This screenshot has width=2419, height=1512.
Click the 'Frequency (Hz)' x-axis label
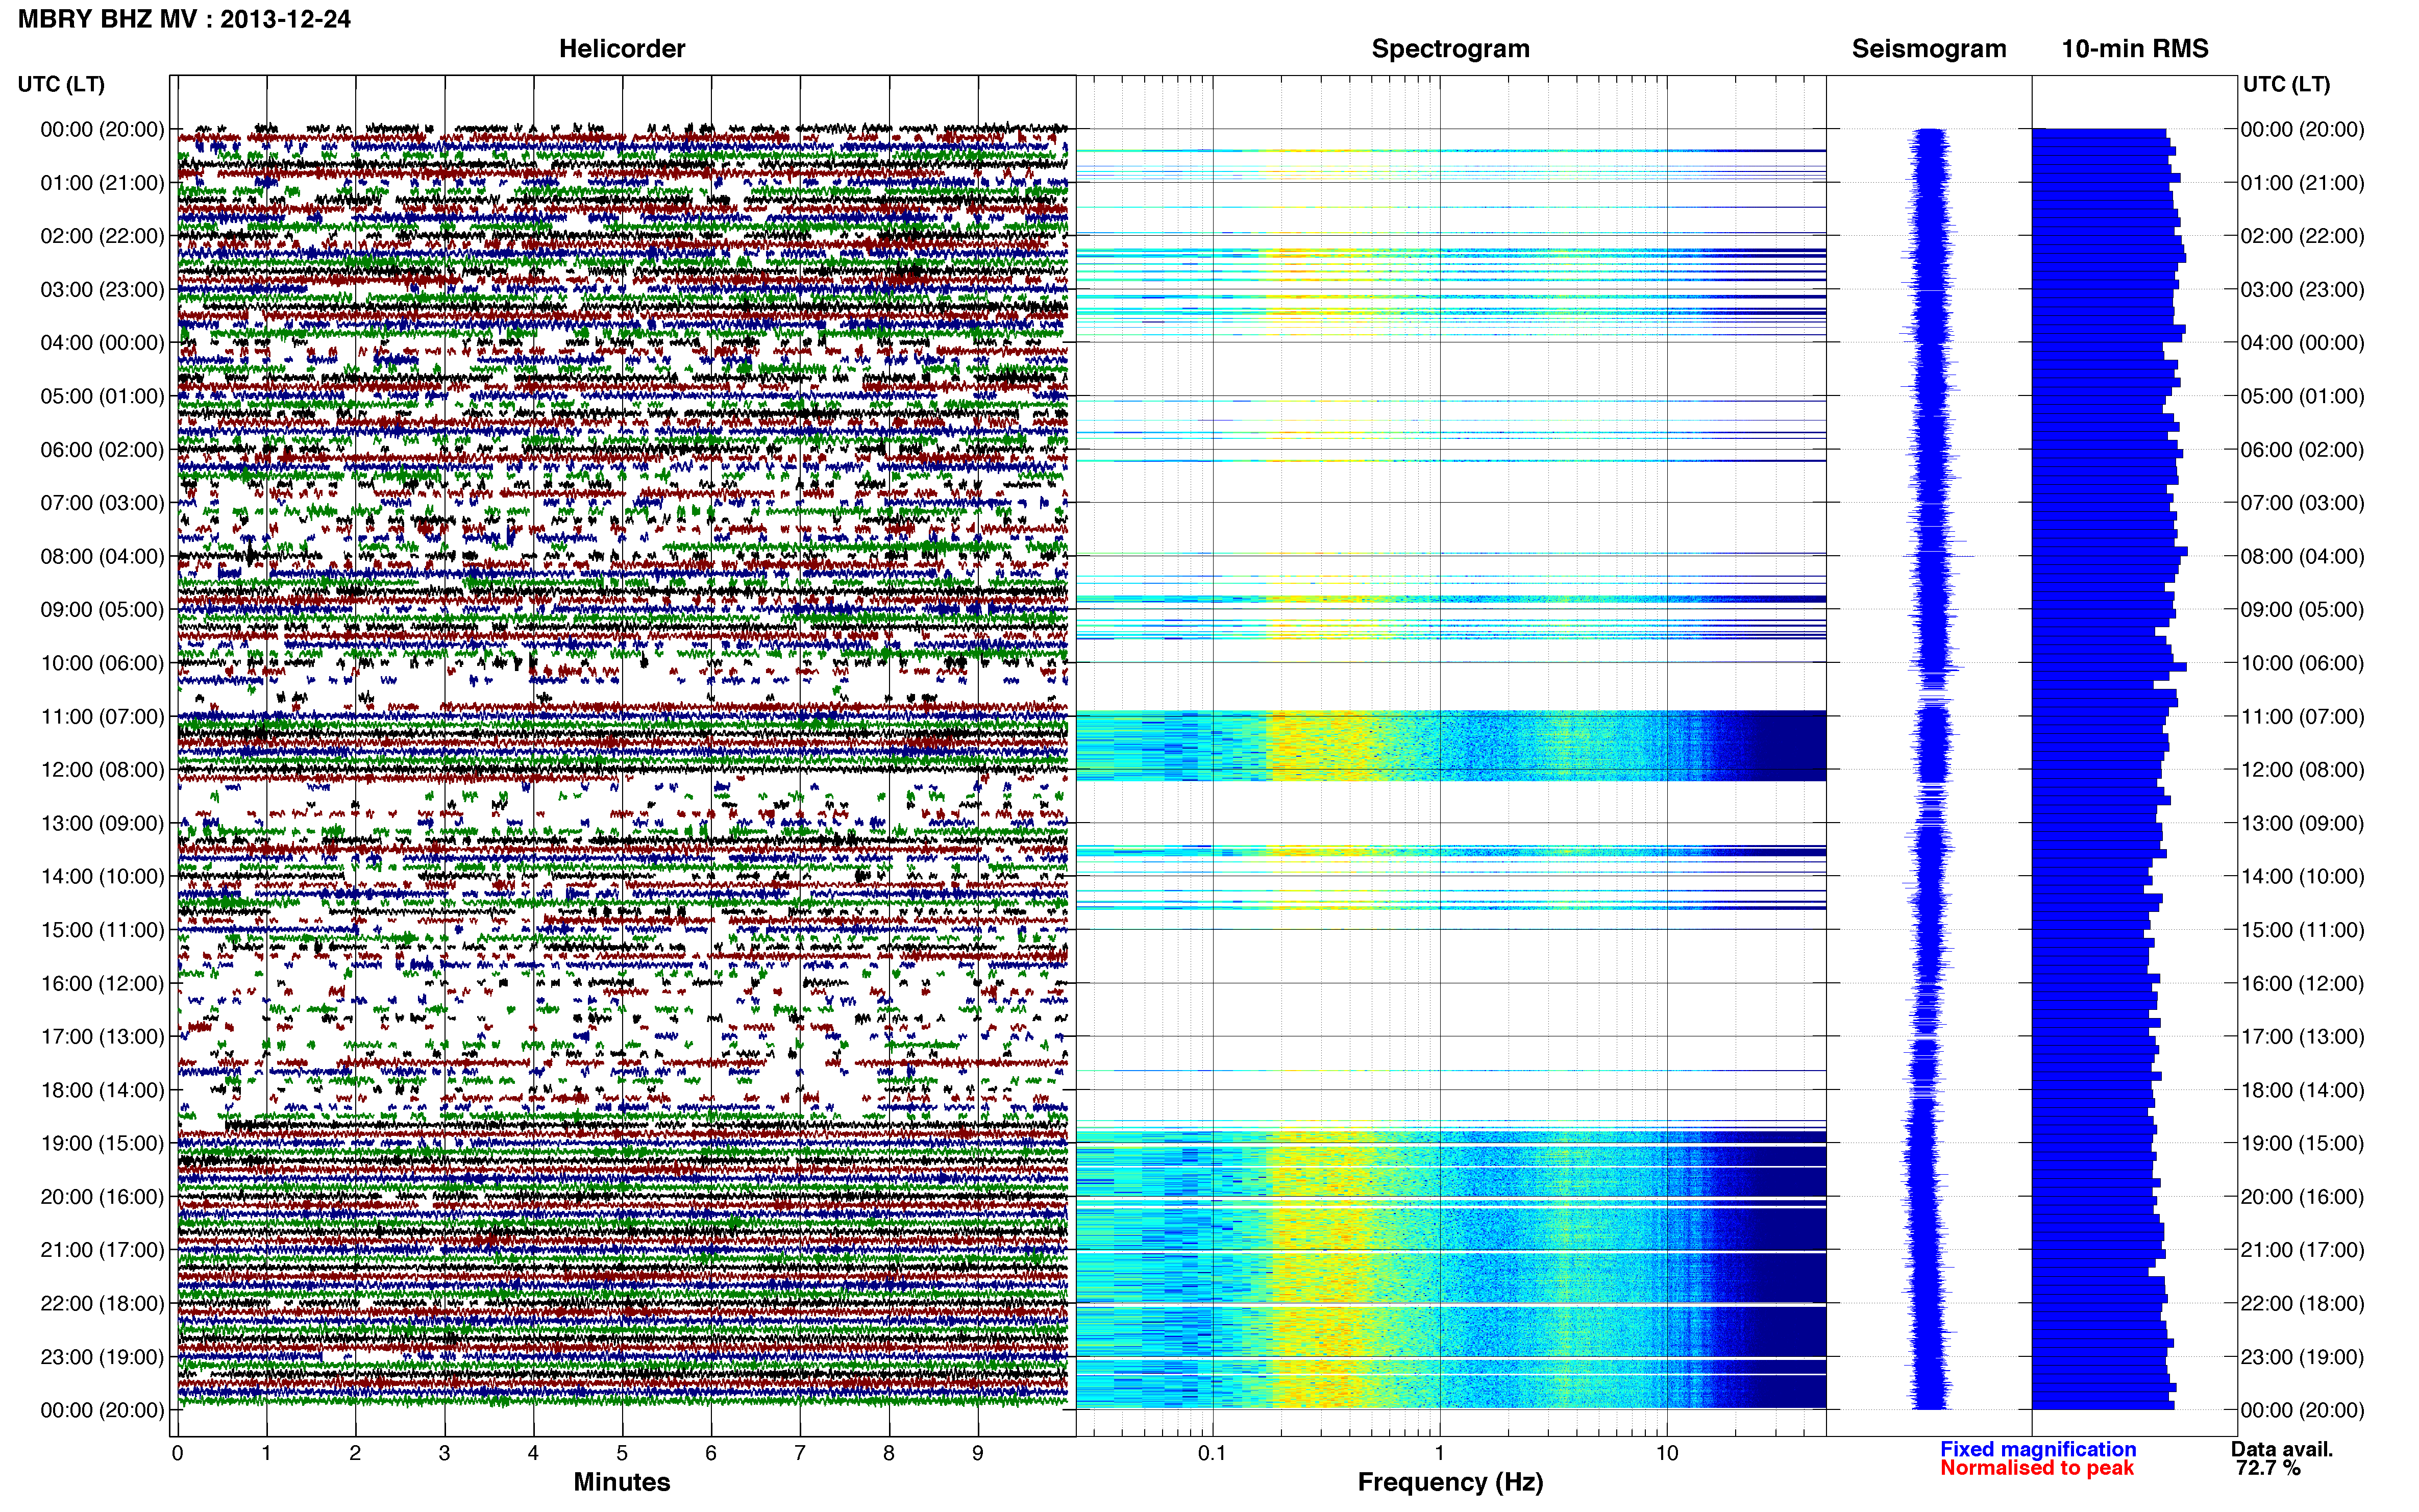tap(1450, 1482)
